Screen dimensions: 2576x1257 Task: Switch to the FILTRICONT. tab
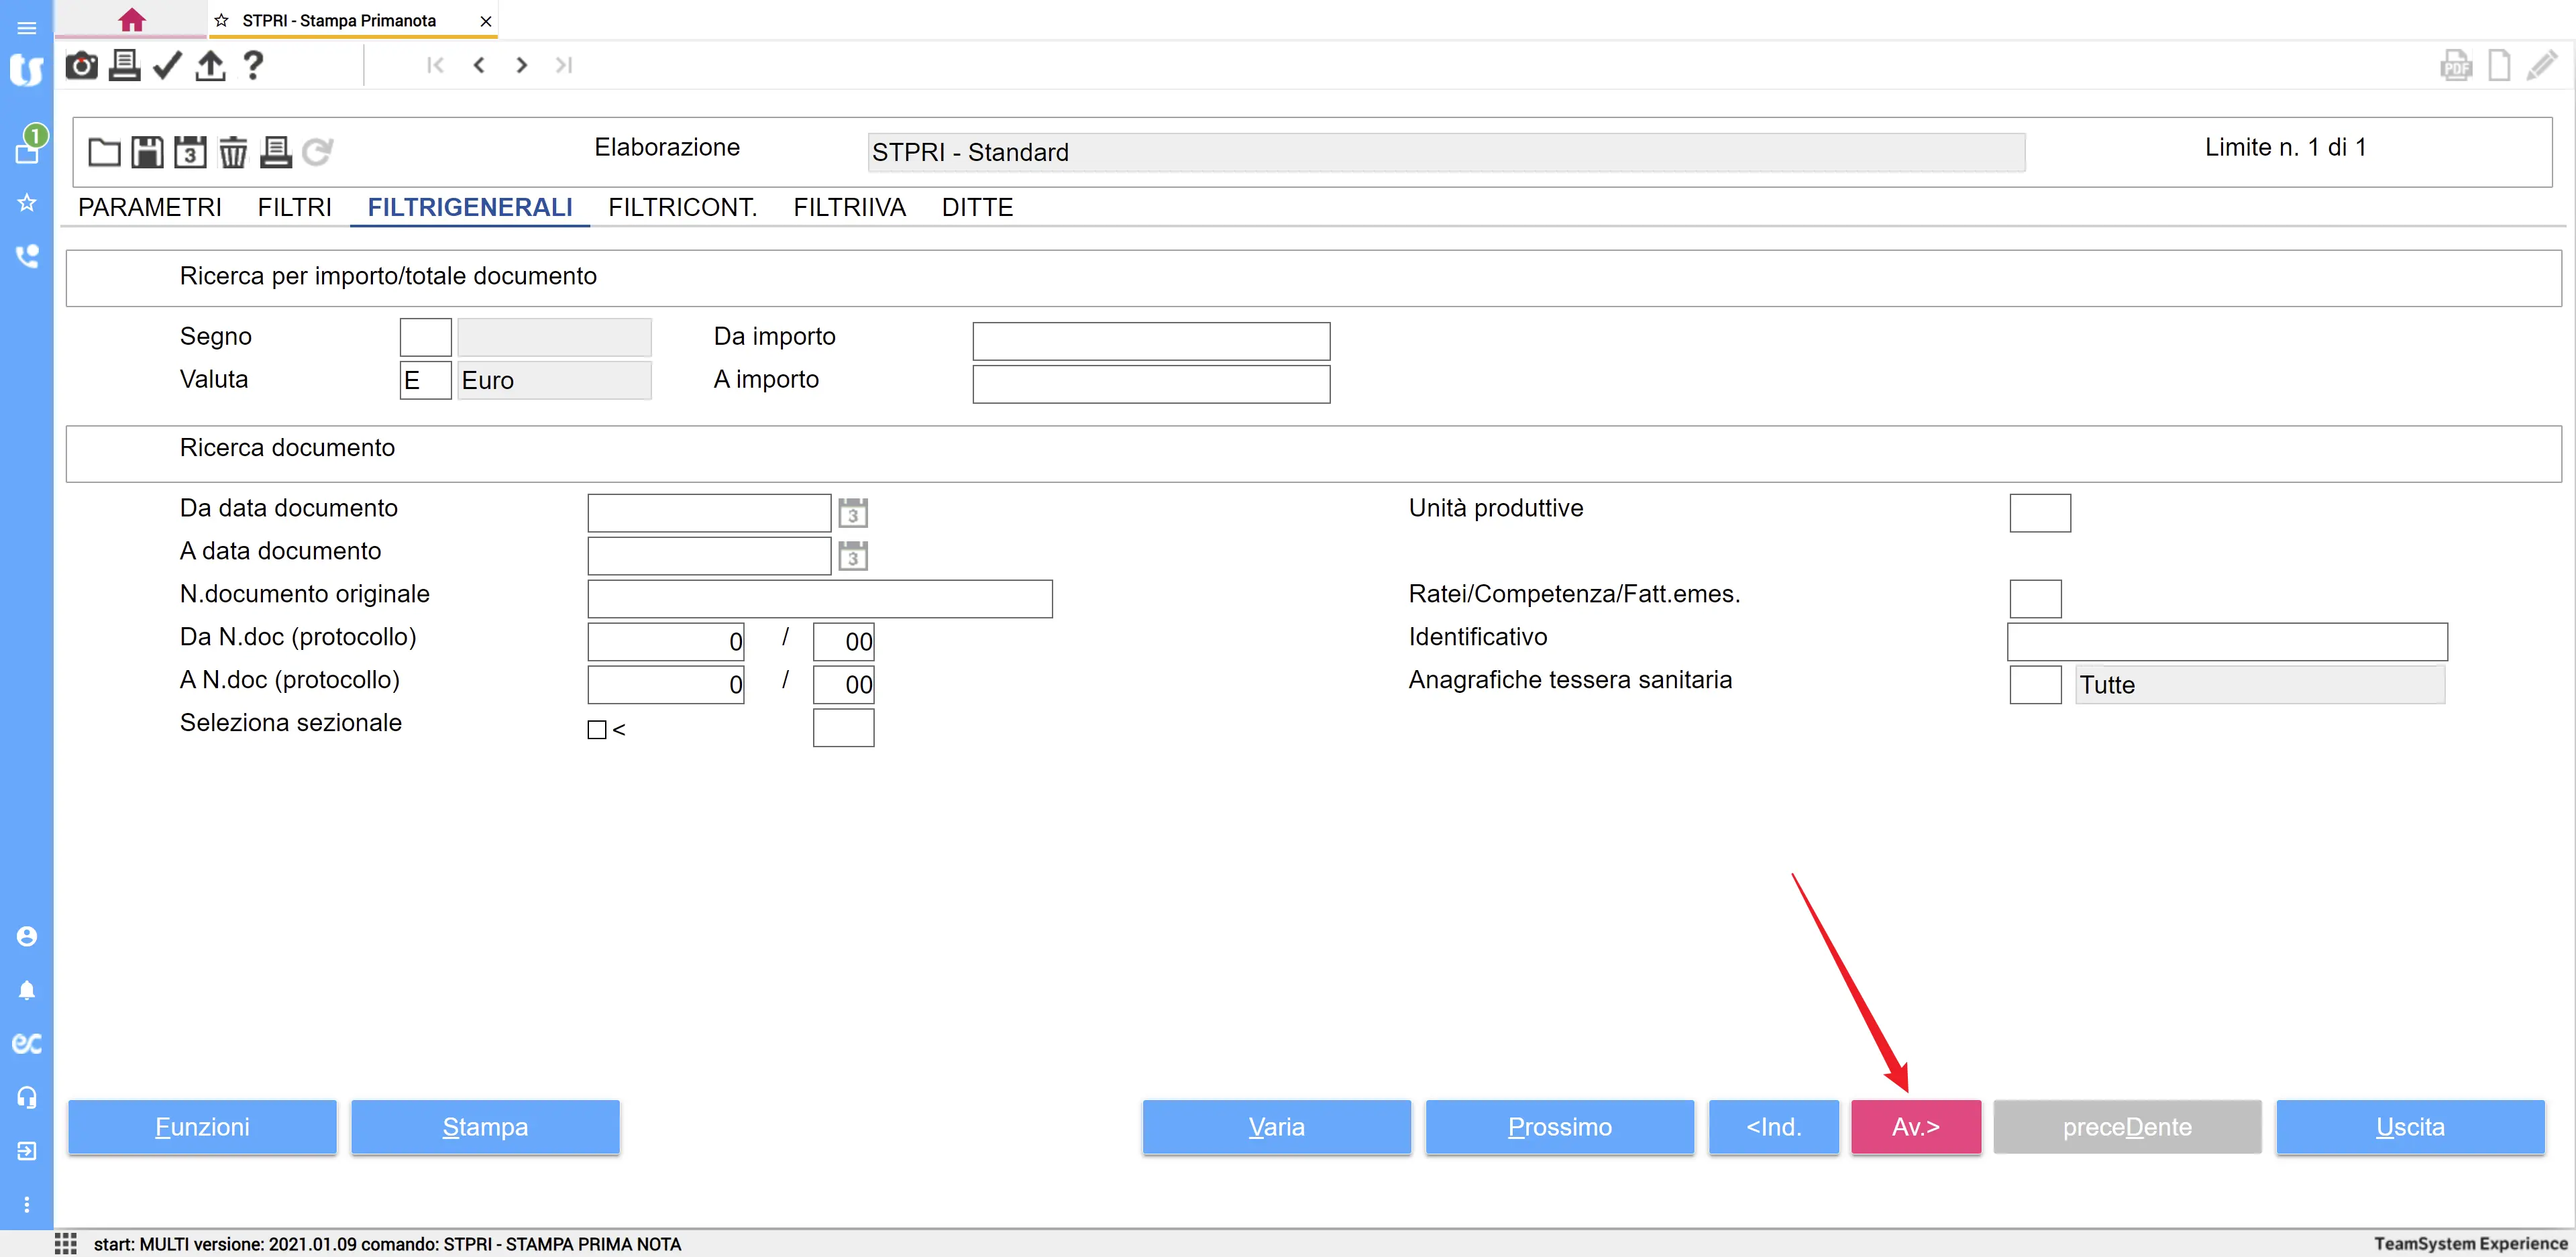coord(682,207)
